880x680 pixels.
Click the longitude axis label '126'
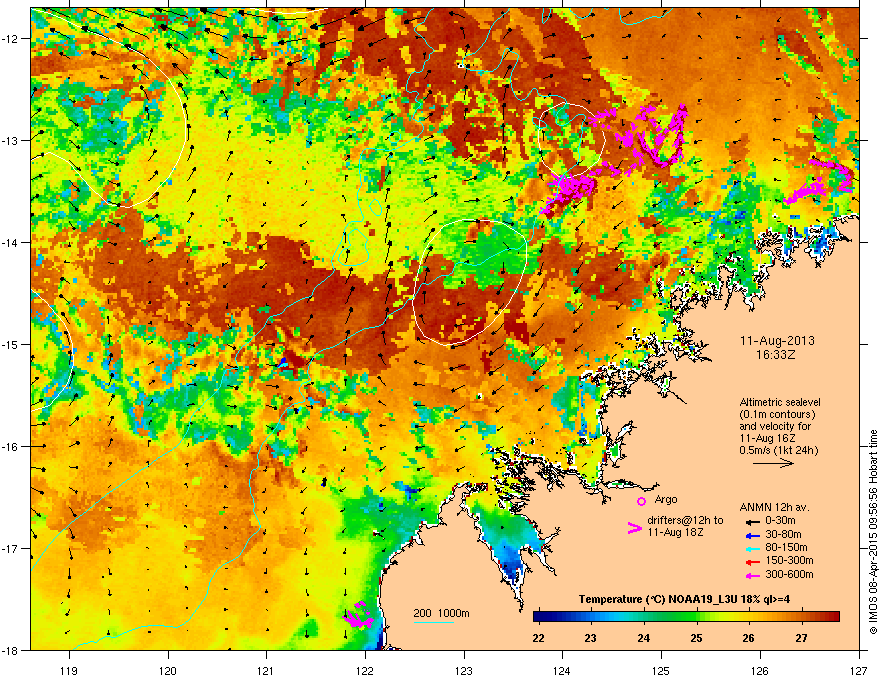760,671
